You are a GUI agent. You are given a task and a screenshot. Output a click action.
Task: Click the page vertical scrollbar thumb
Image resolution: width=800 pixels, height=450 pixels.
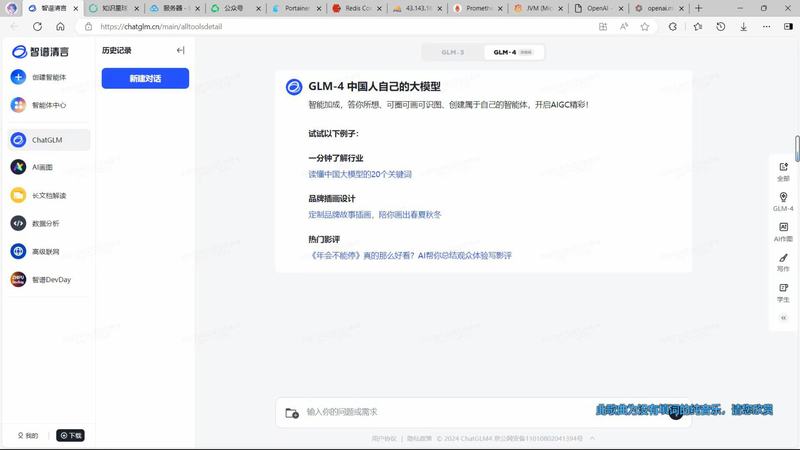pyautogui.click(x=797, y=148)
